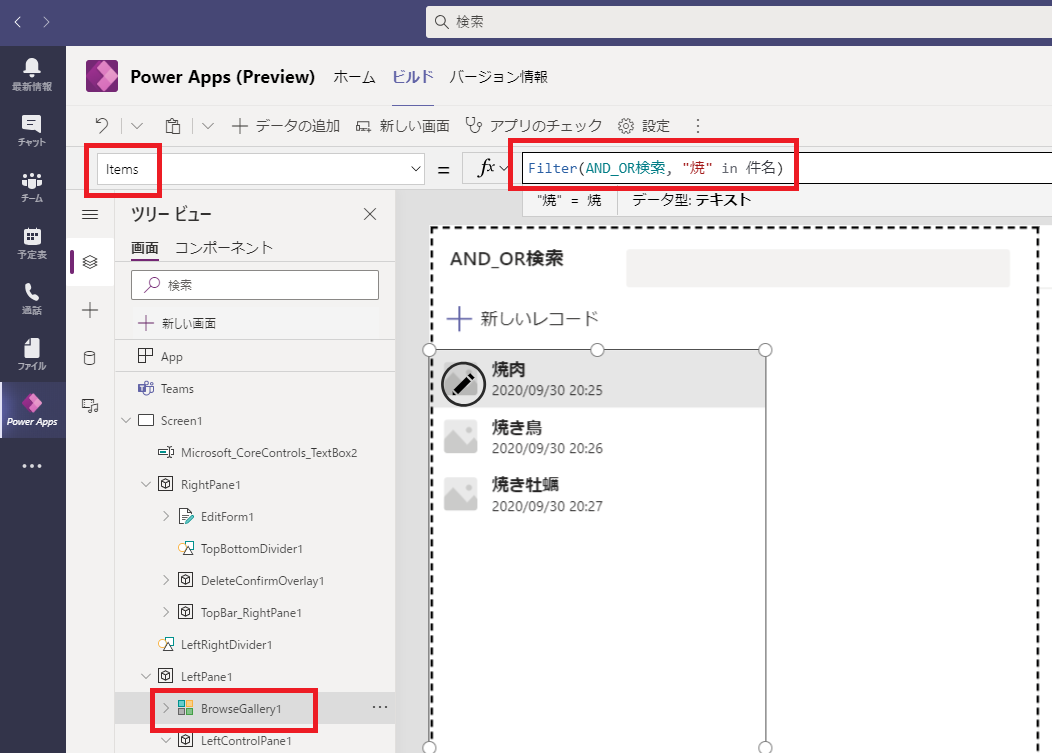
Task: Select the コンポーネント tab
Action: 224,248
